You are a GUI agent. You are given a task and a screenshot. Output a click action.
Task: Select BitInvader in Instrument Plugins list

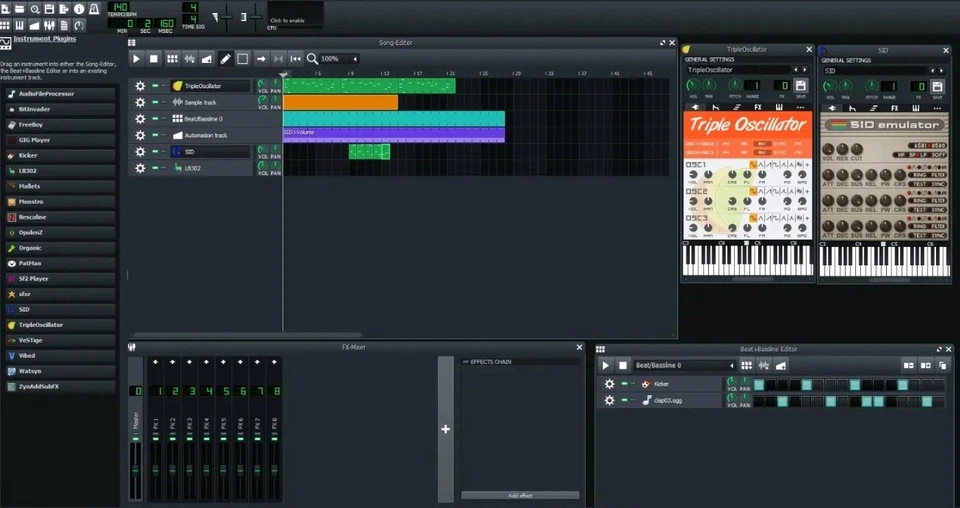pos(60,109)
